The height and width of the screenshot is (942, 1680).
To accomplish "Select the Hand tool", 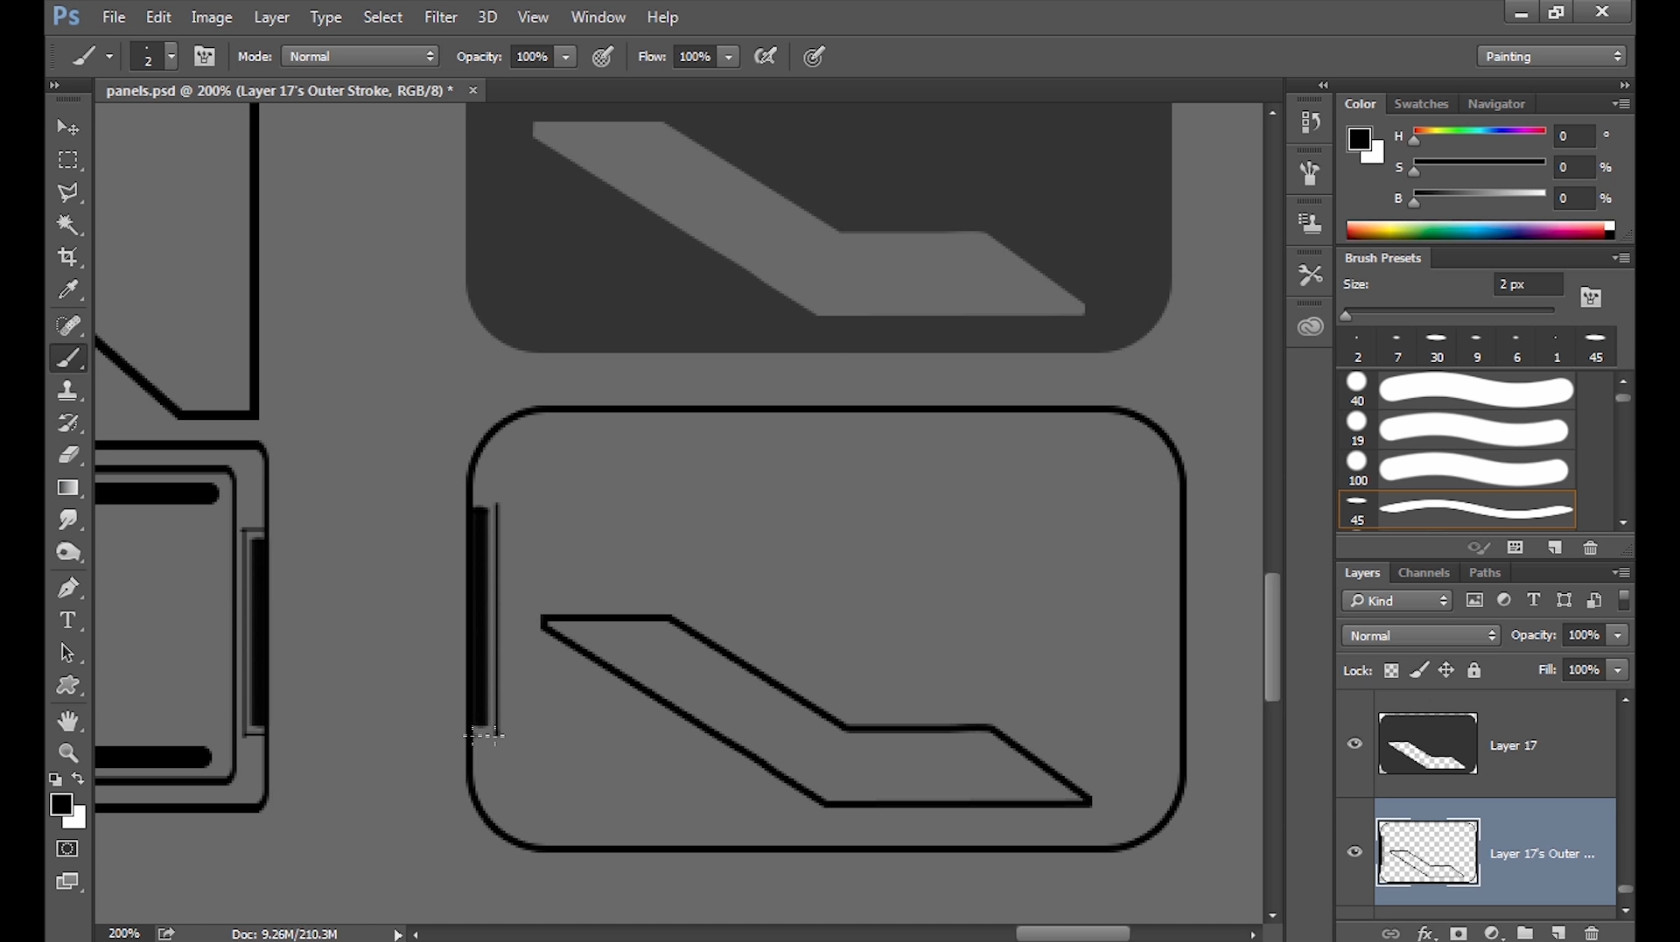I will pyautogui.click(x=68, y=720).
